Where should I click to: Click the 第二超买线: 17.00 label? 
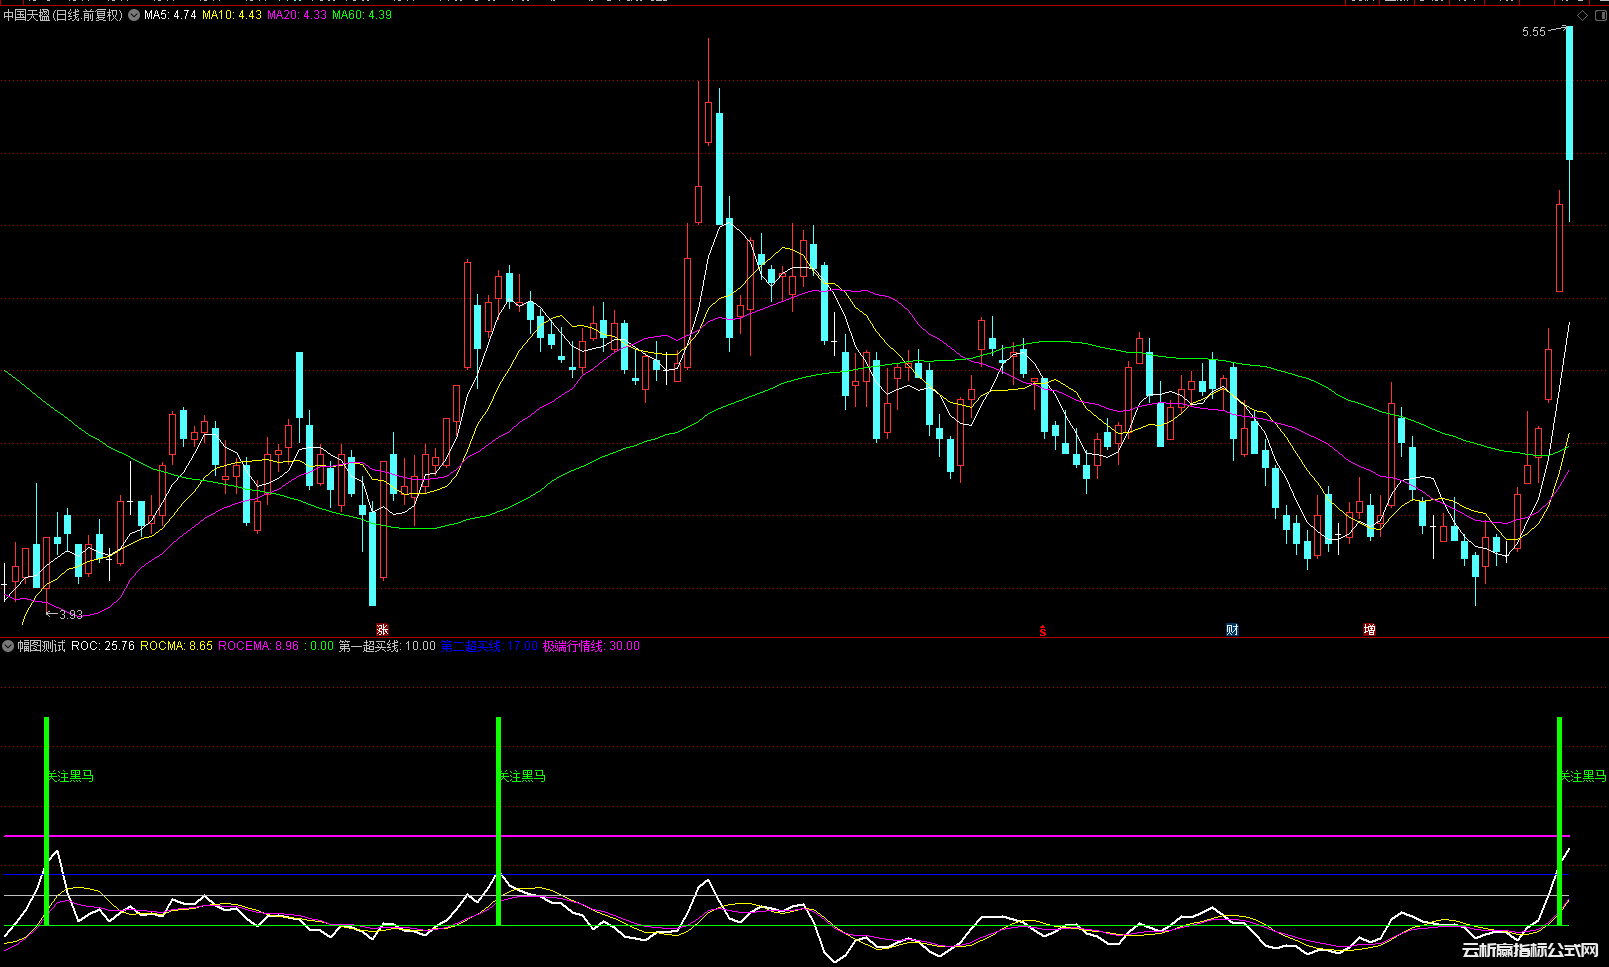[489, 646]
